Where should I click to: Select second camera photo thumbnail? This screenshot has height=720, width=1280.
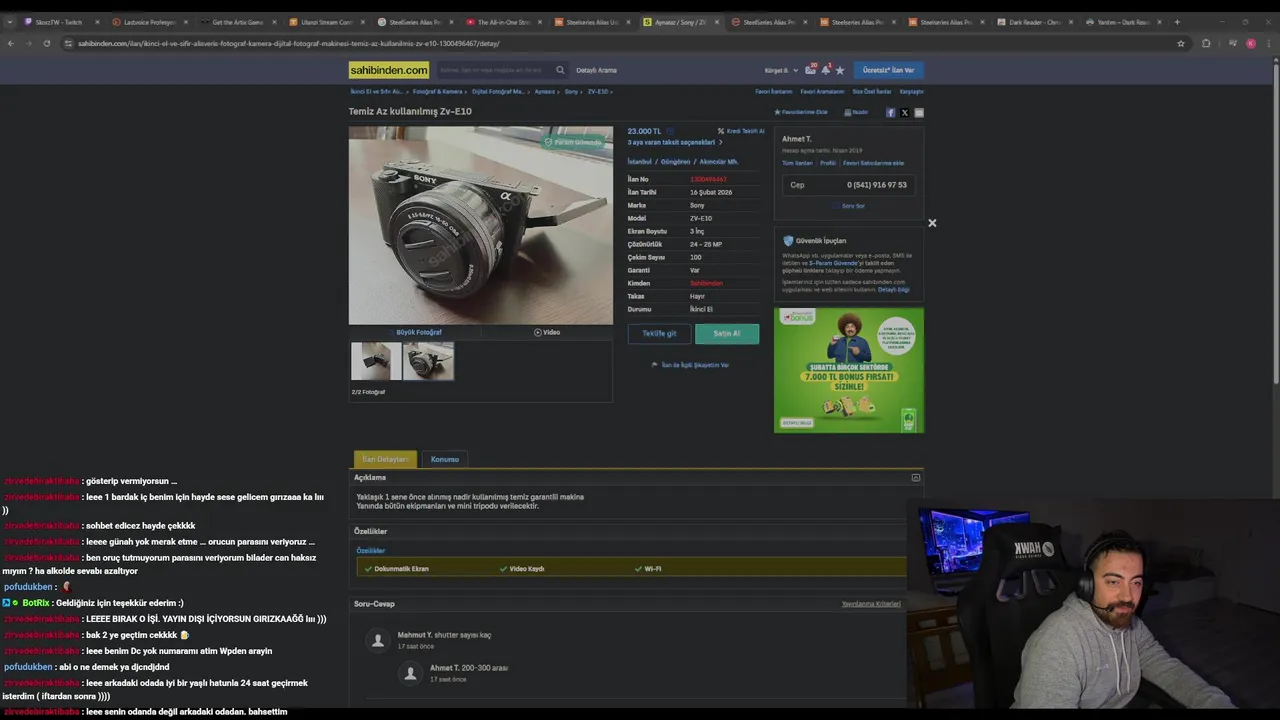pos(428,361)
